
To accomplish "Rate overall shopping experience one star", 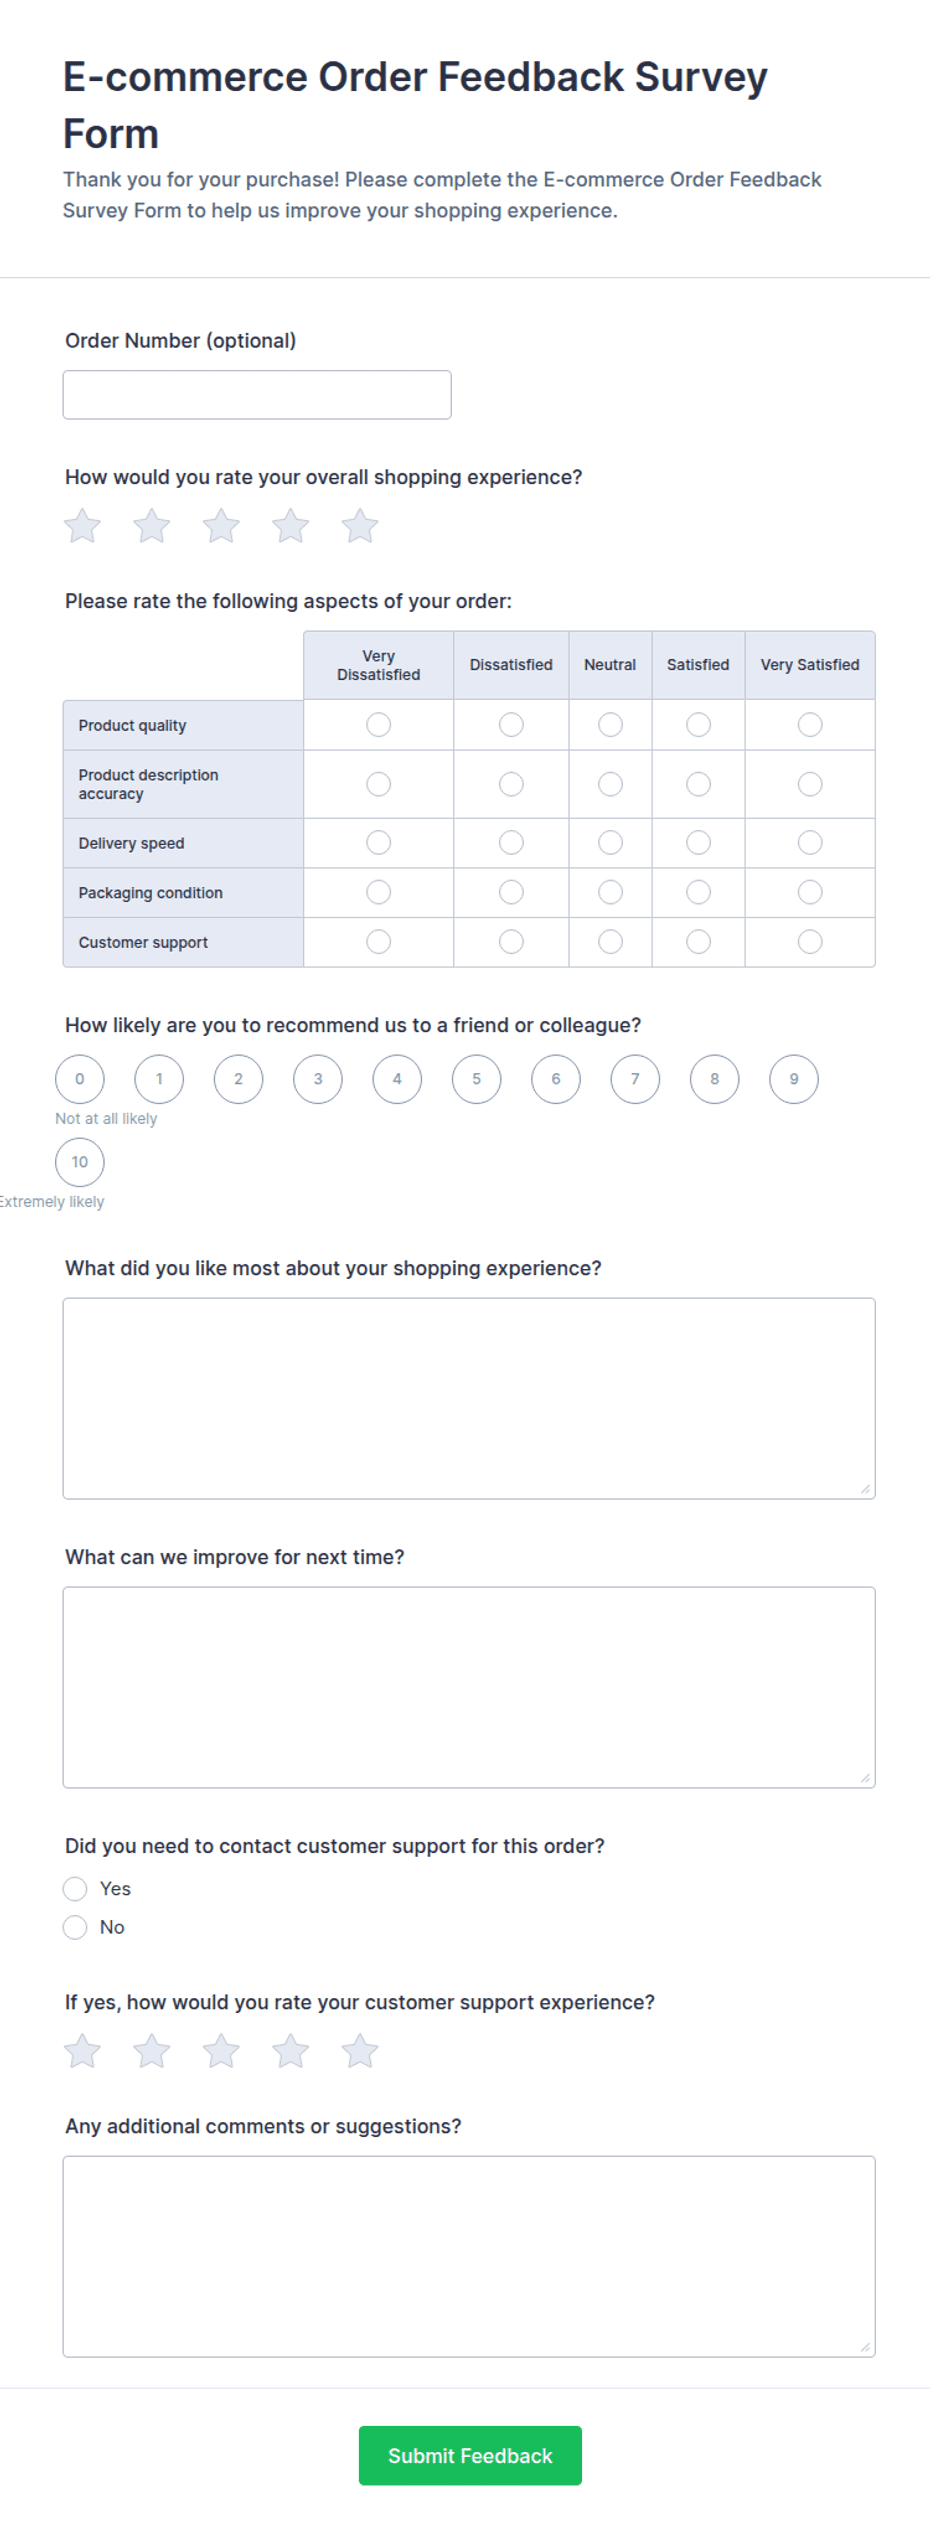I will (82, 526).
